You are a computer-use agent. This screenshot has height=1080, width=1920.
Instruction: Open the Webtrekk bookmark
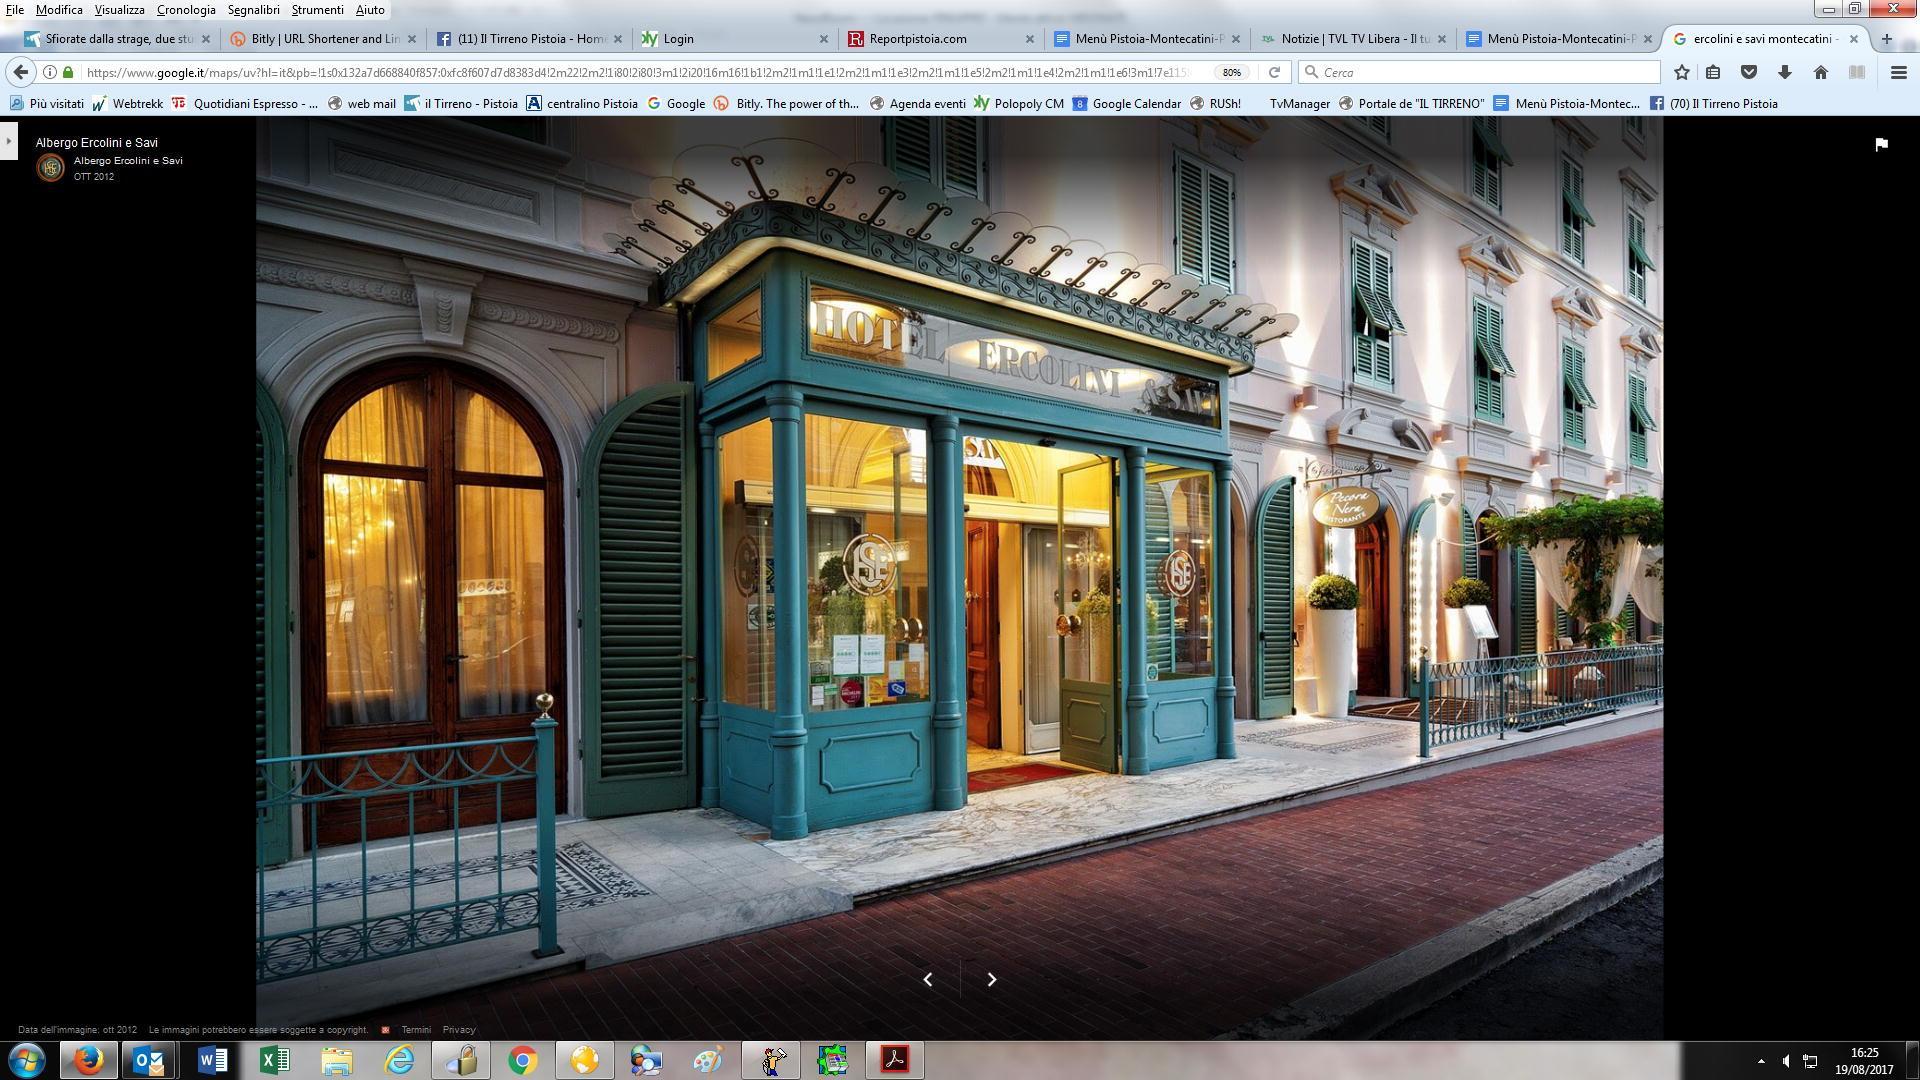pos(127,103)
